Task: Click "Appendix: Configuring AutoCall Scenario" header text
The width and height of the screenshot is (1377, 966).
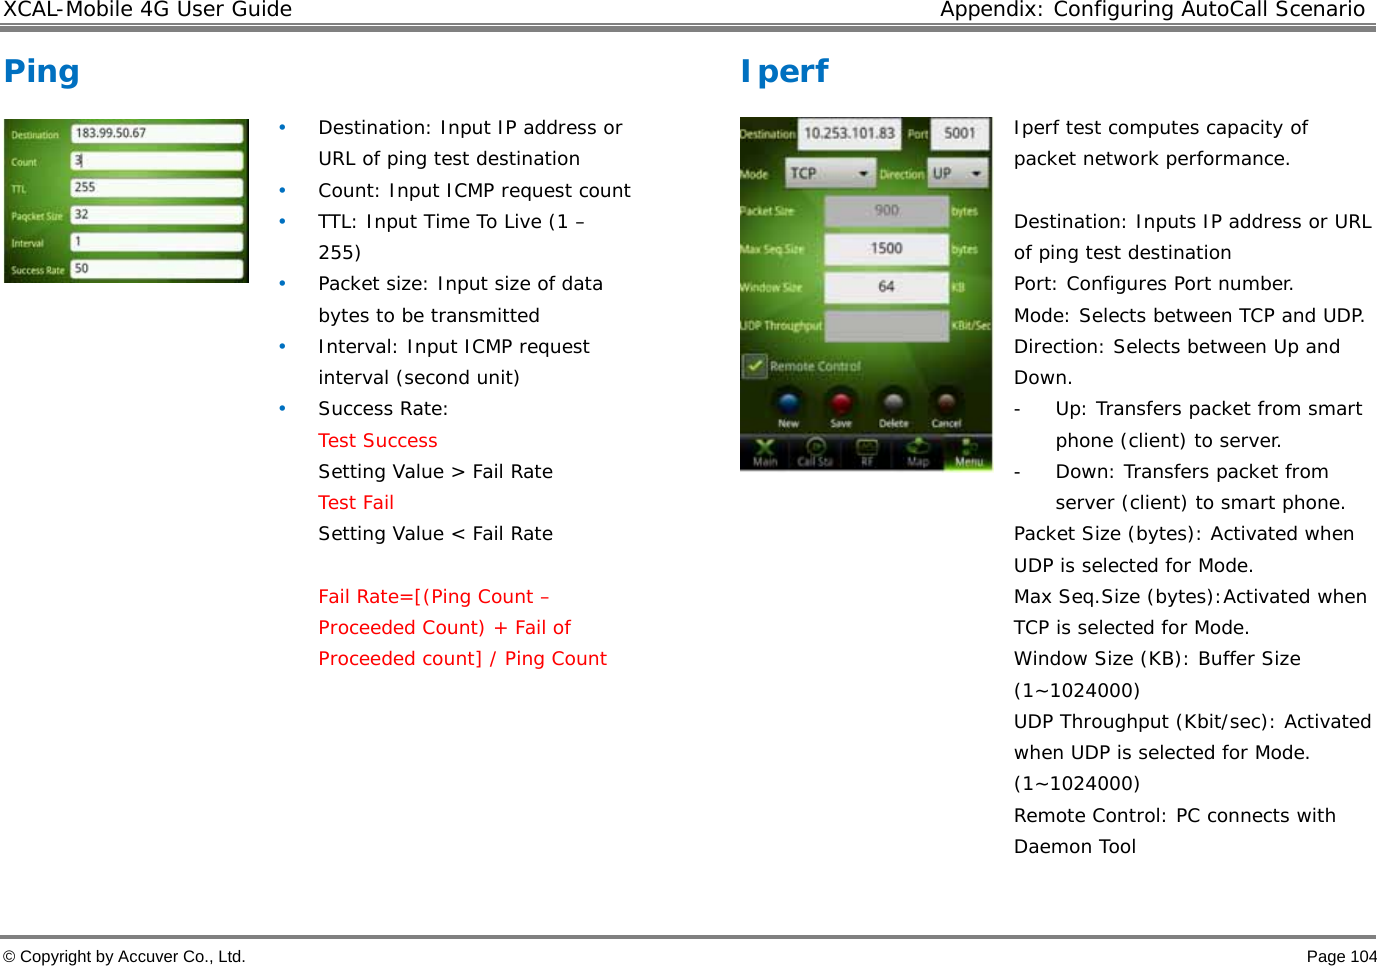Action: click(x=1152, y=10)
